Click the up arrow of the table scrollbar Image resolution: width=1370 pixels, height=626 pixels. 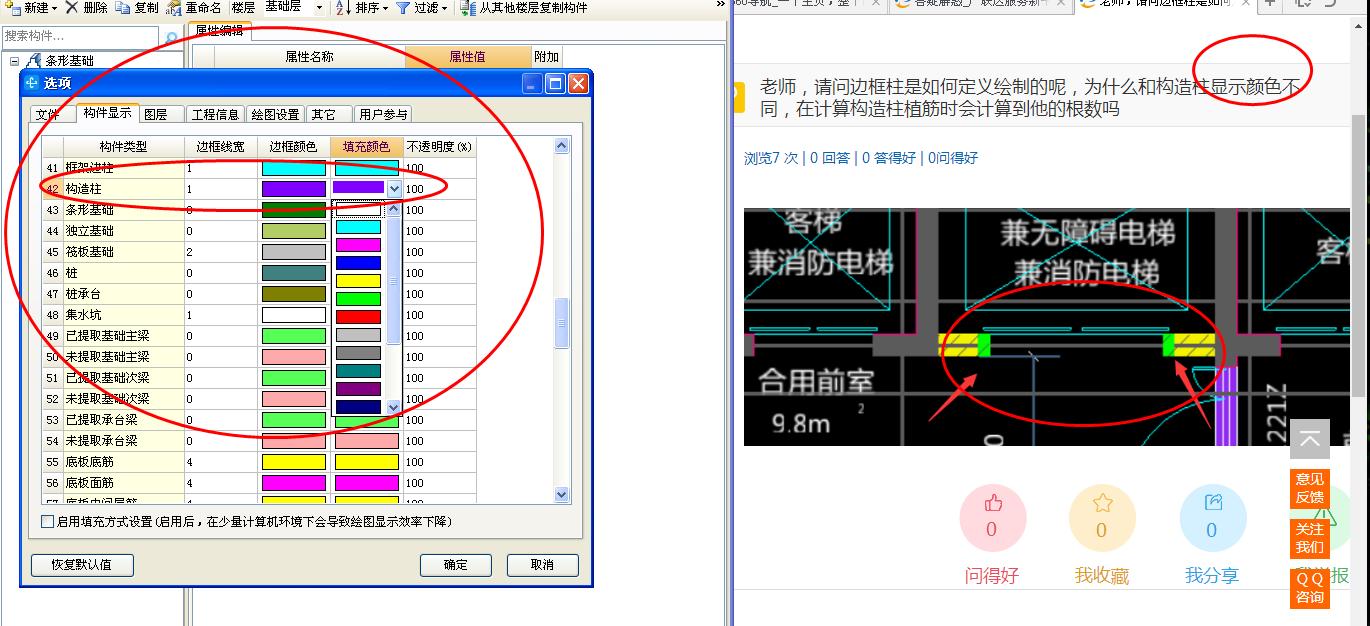(x=561, y=146)
